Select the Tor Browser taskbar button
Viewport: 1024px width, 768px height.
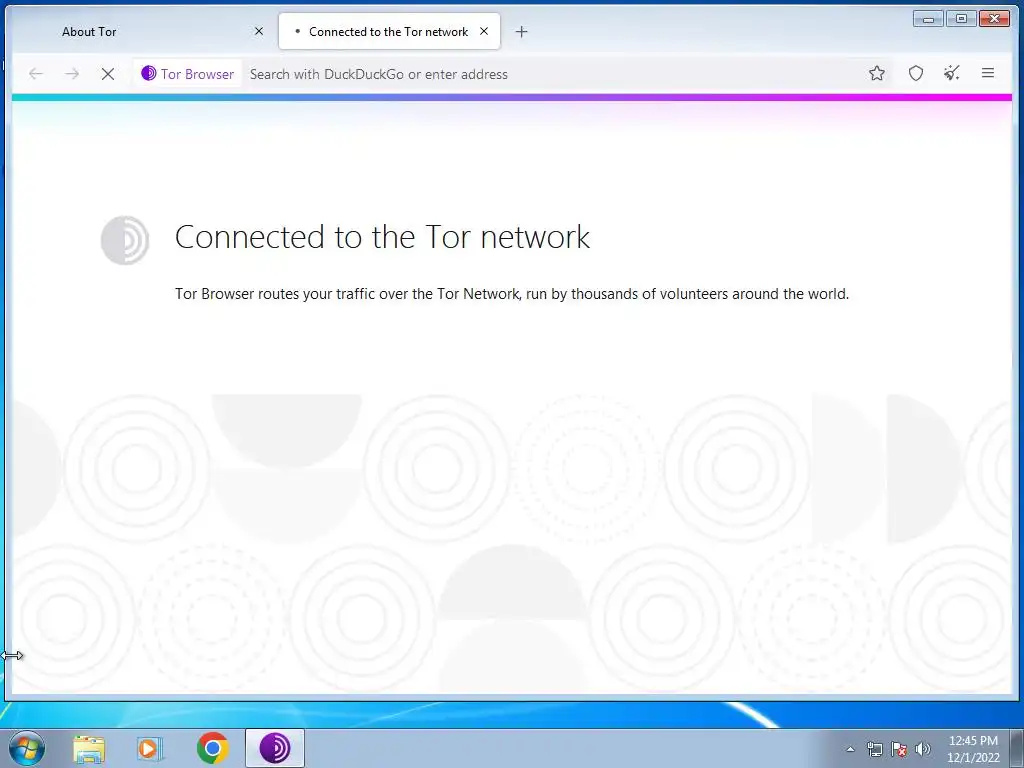click(x=275, y=748)
